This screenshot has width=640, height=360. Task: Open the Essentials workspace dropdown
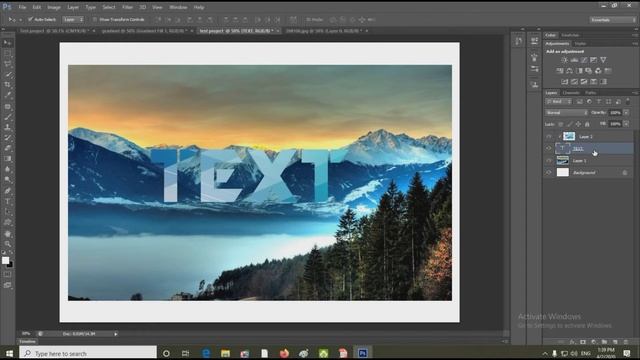(612, 20)
